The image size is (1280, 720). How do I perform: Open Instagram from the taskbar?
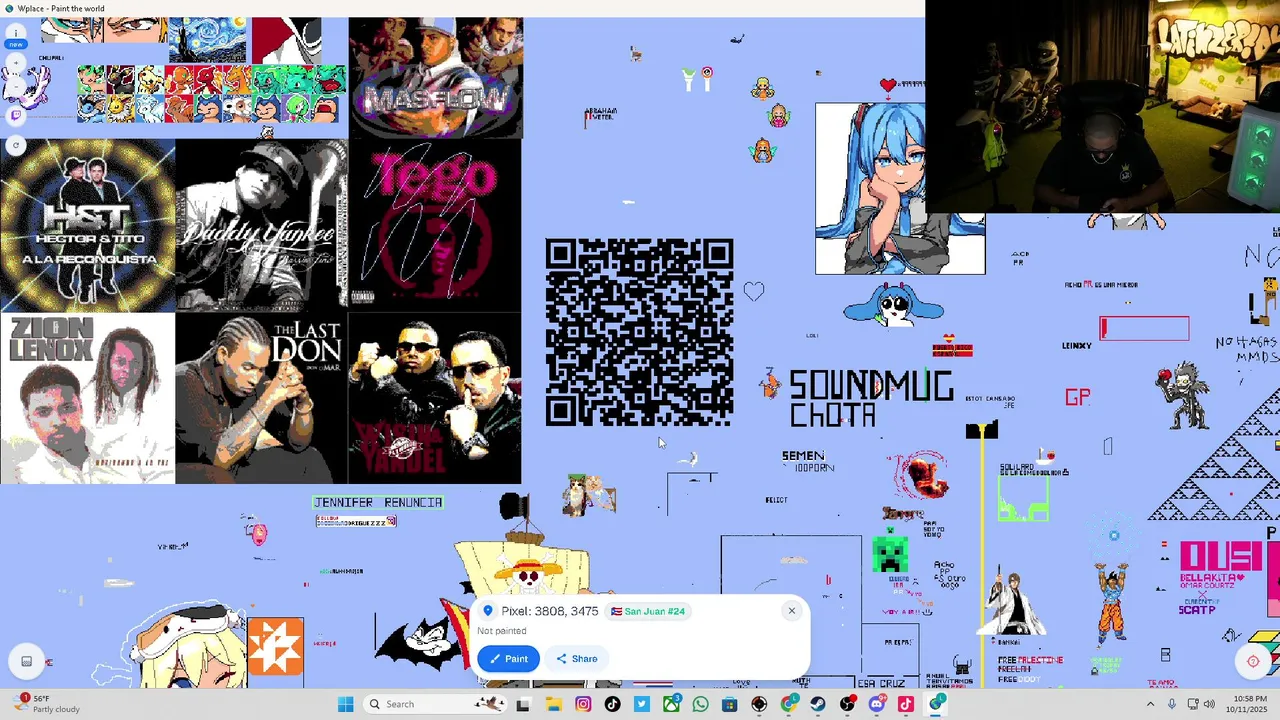click(583, 704)
